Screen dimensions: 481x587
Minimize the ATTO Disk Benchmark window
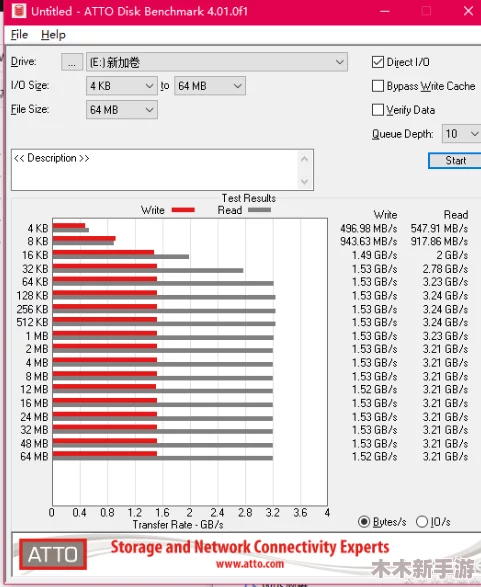pyautogui.click(x=385, y=11)
